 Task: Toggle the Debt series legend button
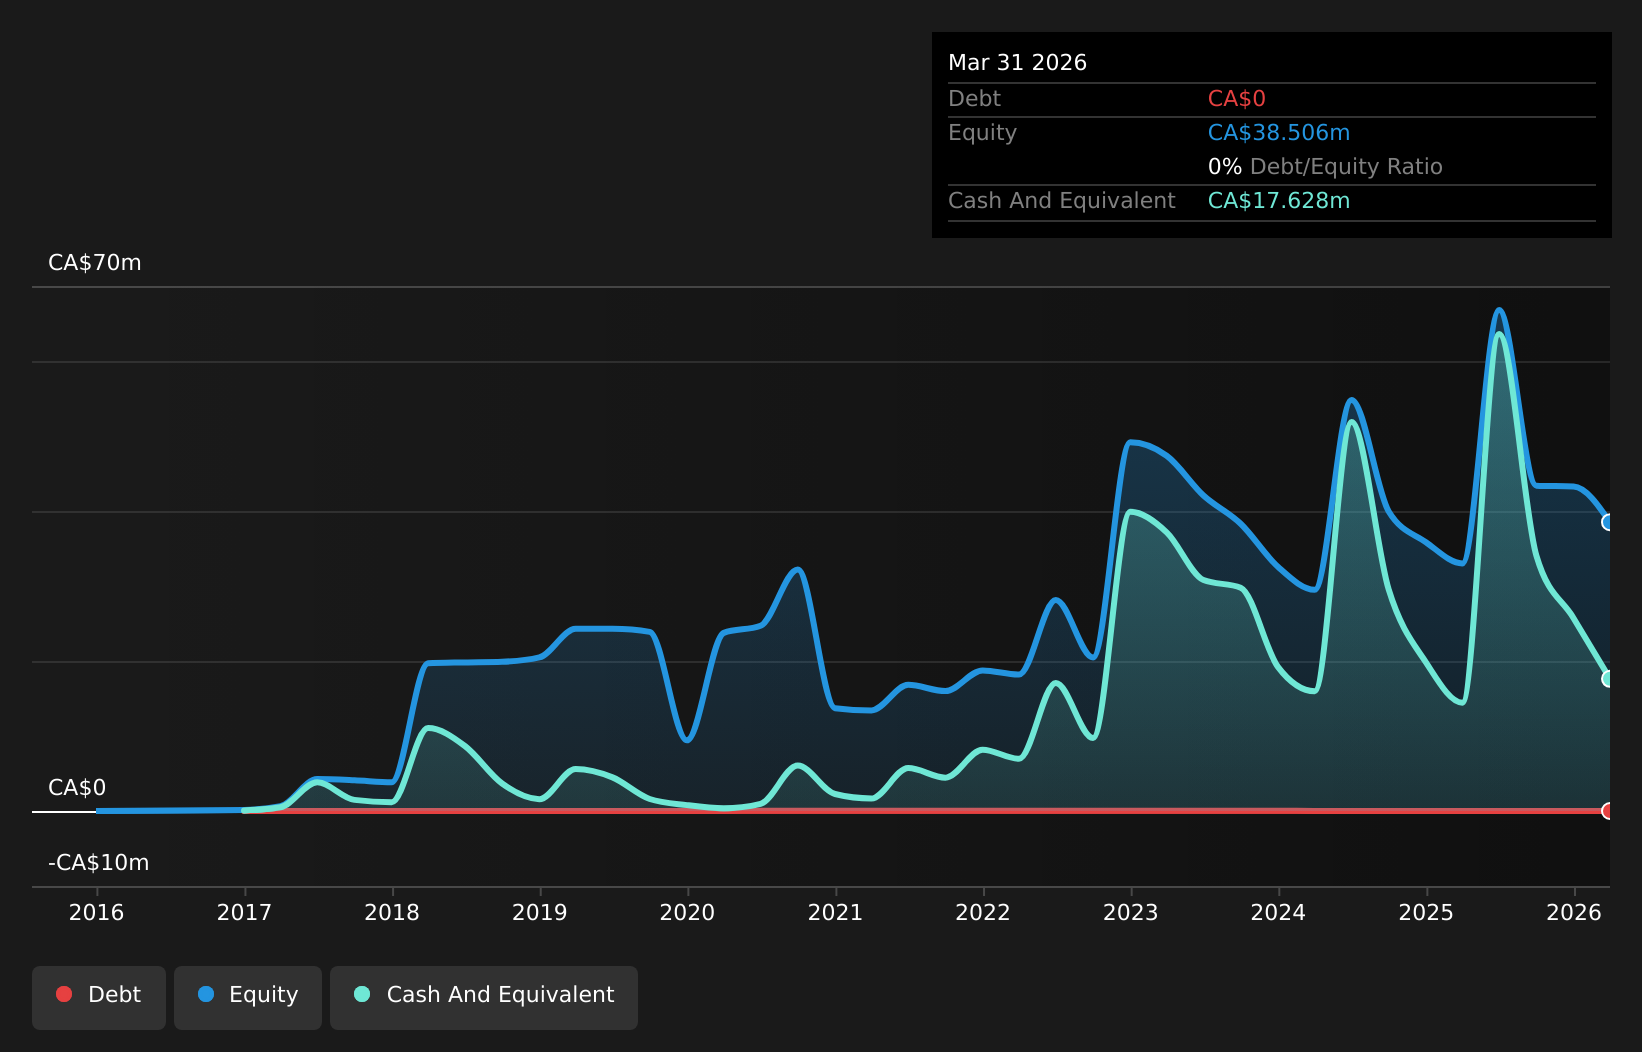(x=99, y=997)
